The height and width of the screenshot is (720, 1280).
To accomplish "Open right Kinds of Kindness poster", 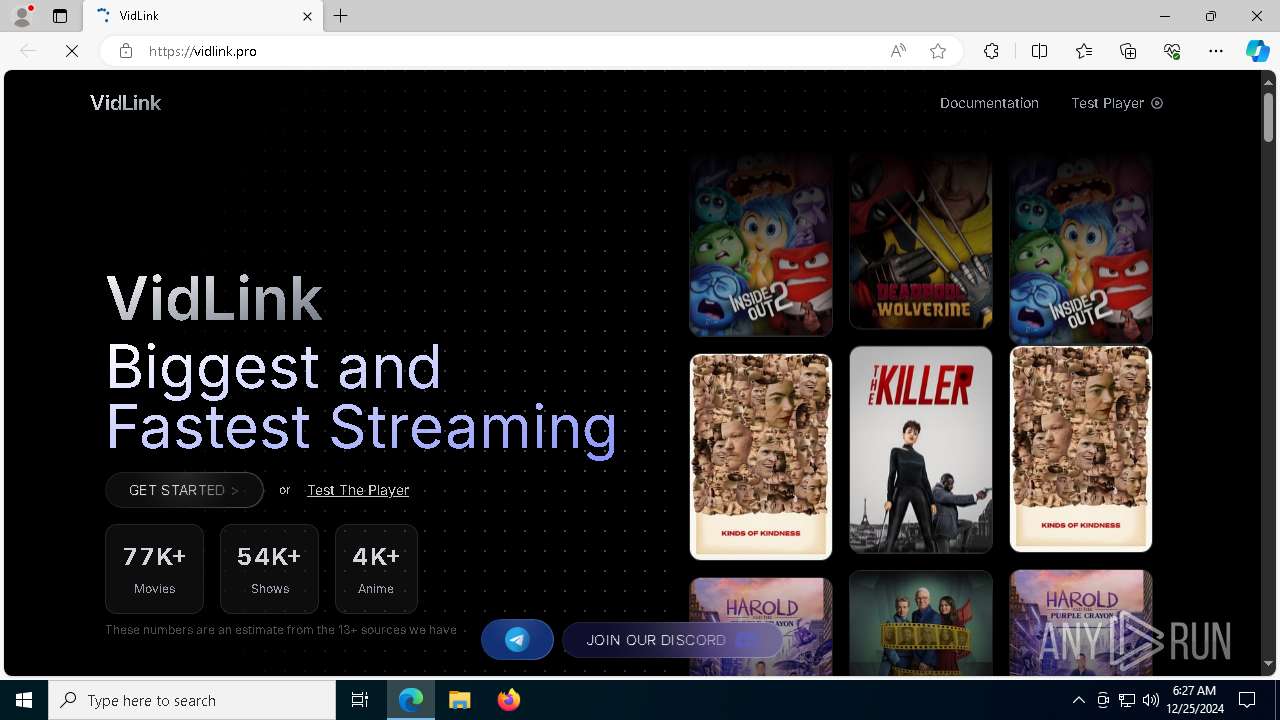I will click(1081, 449).
